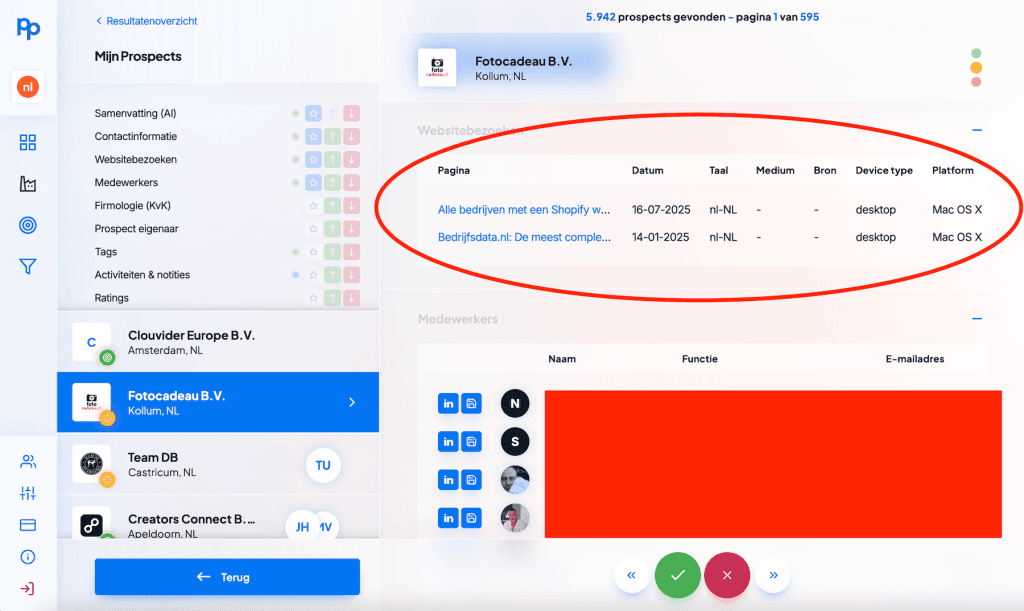Move Contactinformatie down with red arrow

pos(352,136)
